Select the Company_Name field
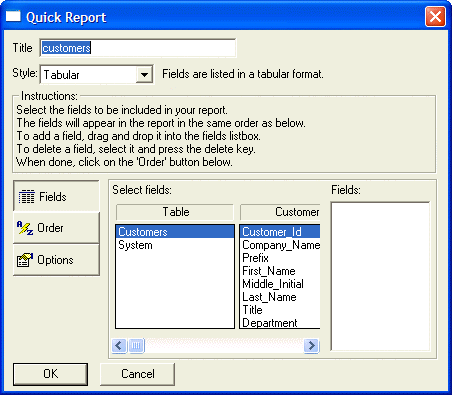This screenshot has width=452, height=395. [280, 245]
